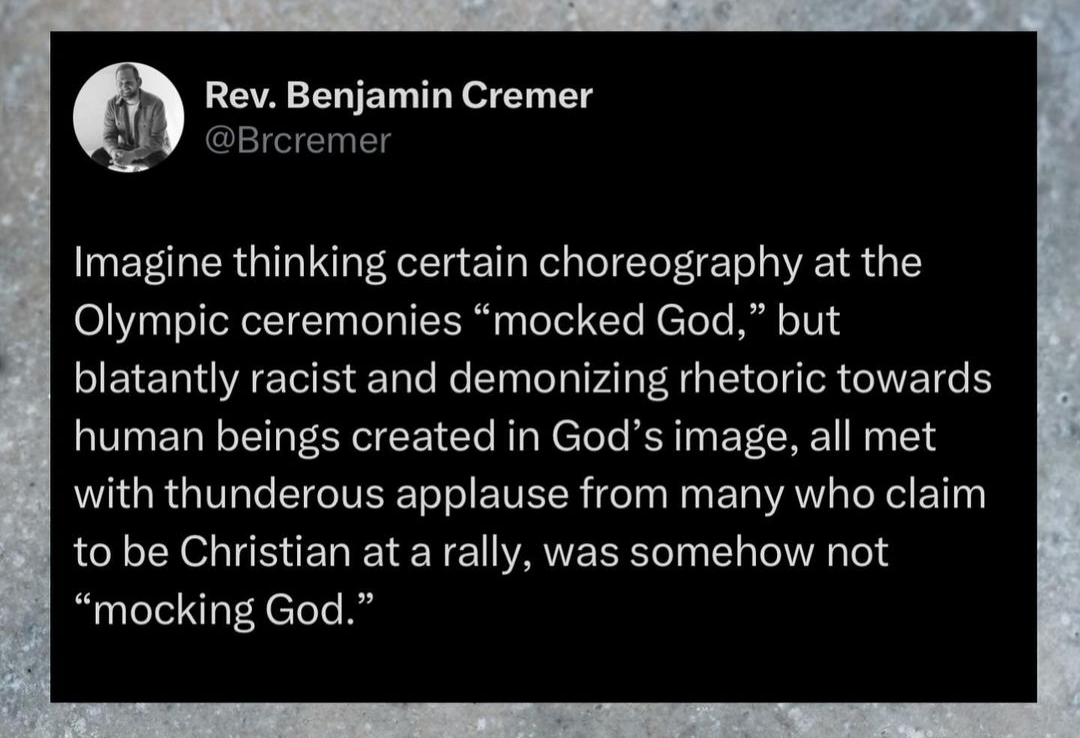Click the word "demonizing" in the tweet

point(559,380)
